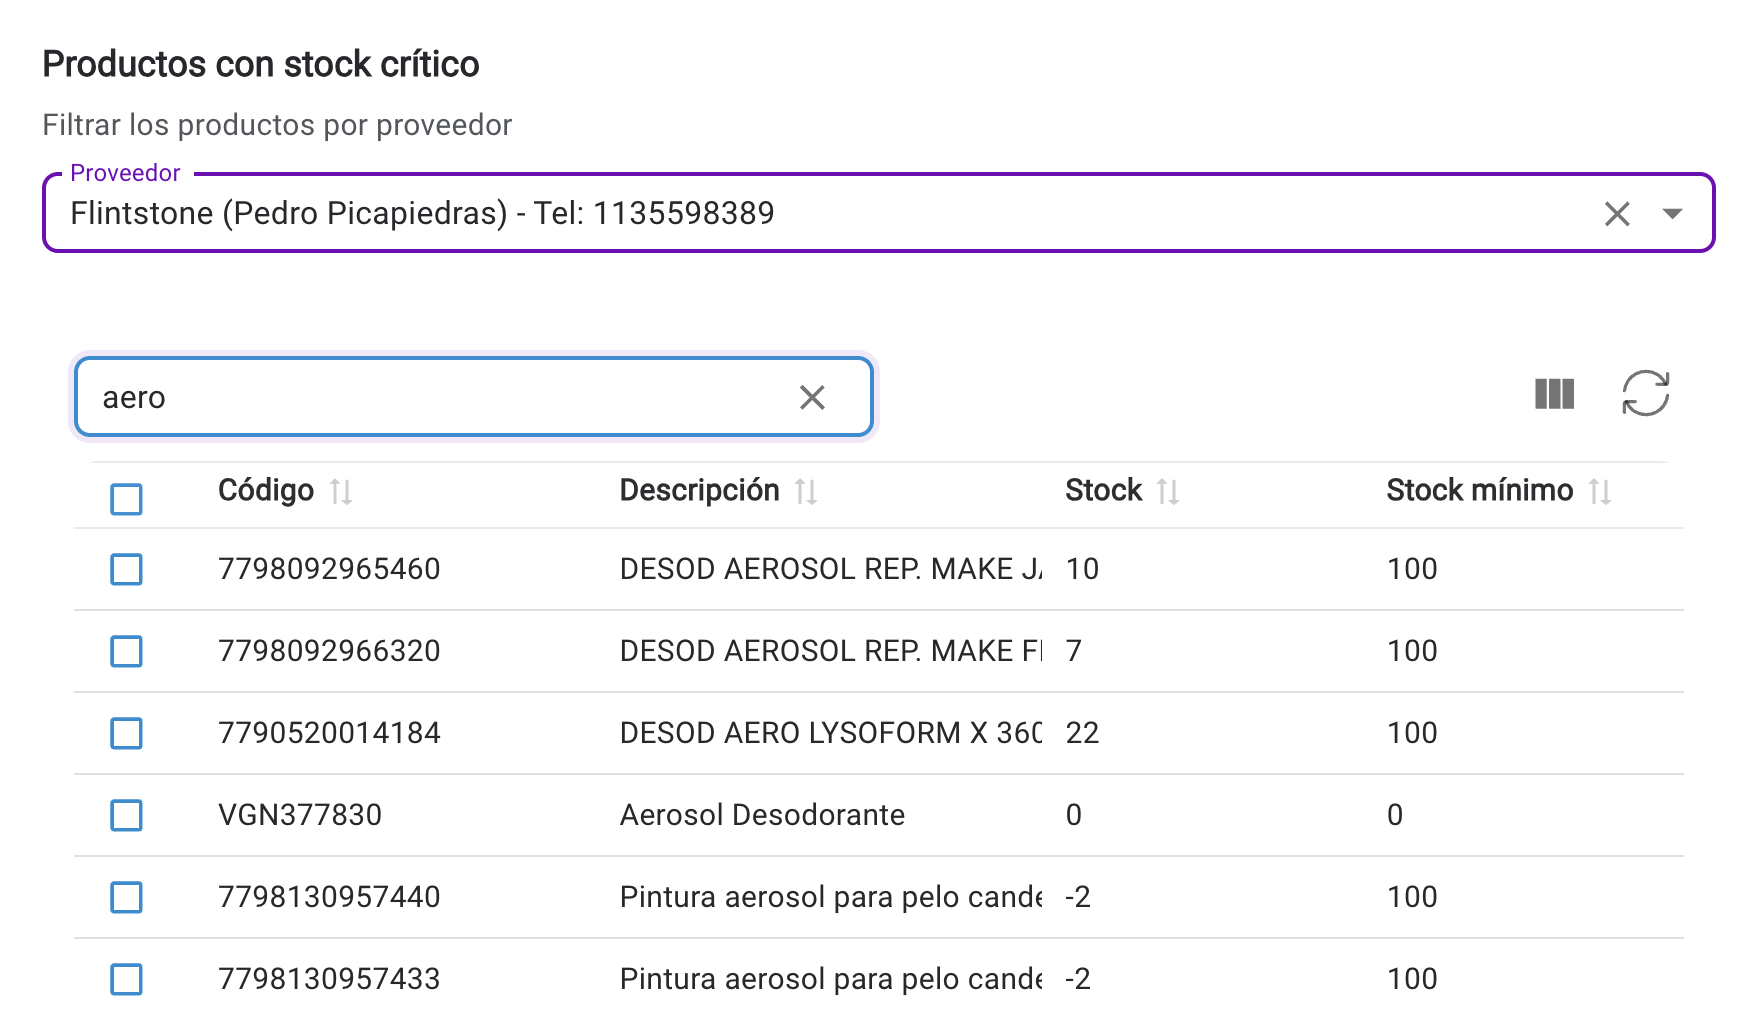Clear the 'aero' search text
The image size is (1762, 1016).
click(x=812, y=398)
